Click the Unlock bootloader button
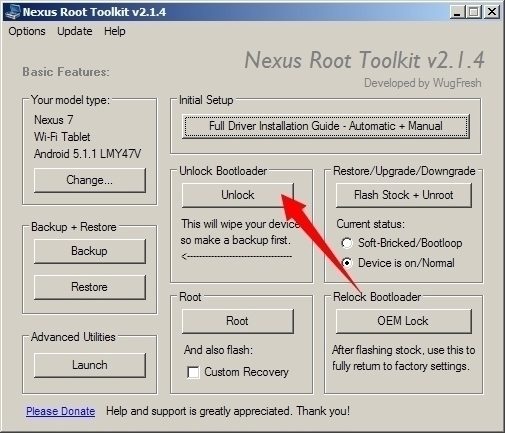Viewport: 505px width, 433px height. click(x=238, y=195)
